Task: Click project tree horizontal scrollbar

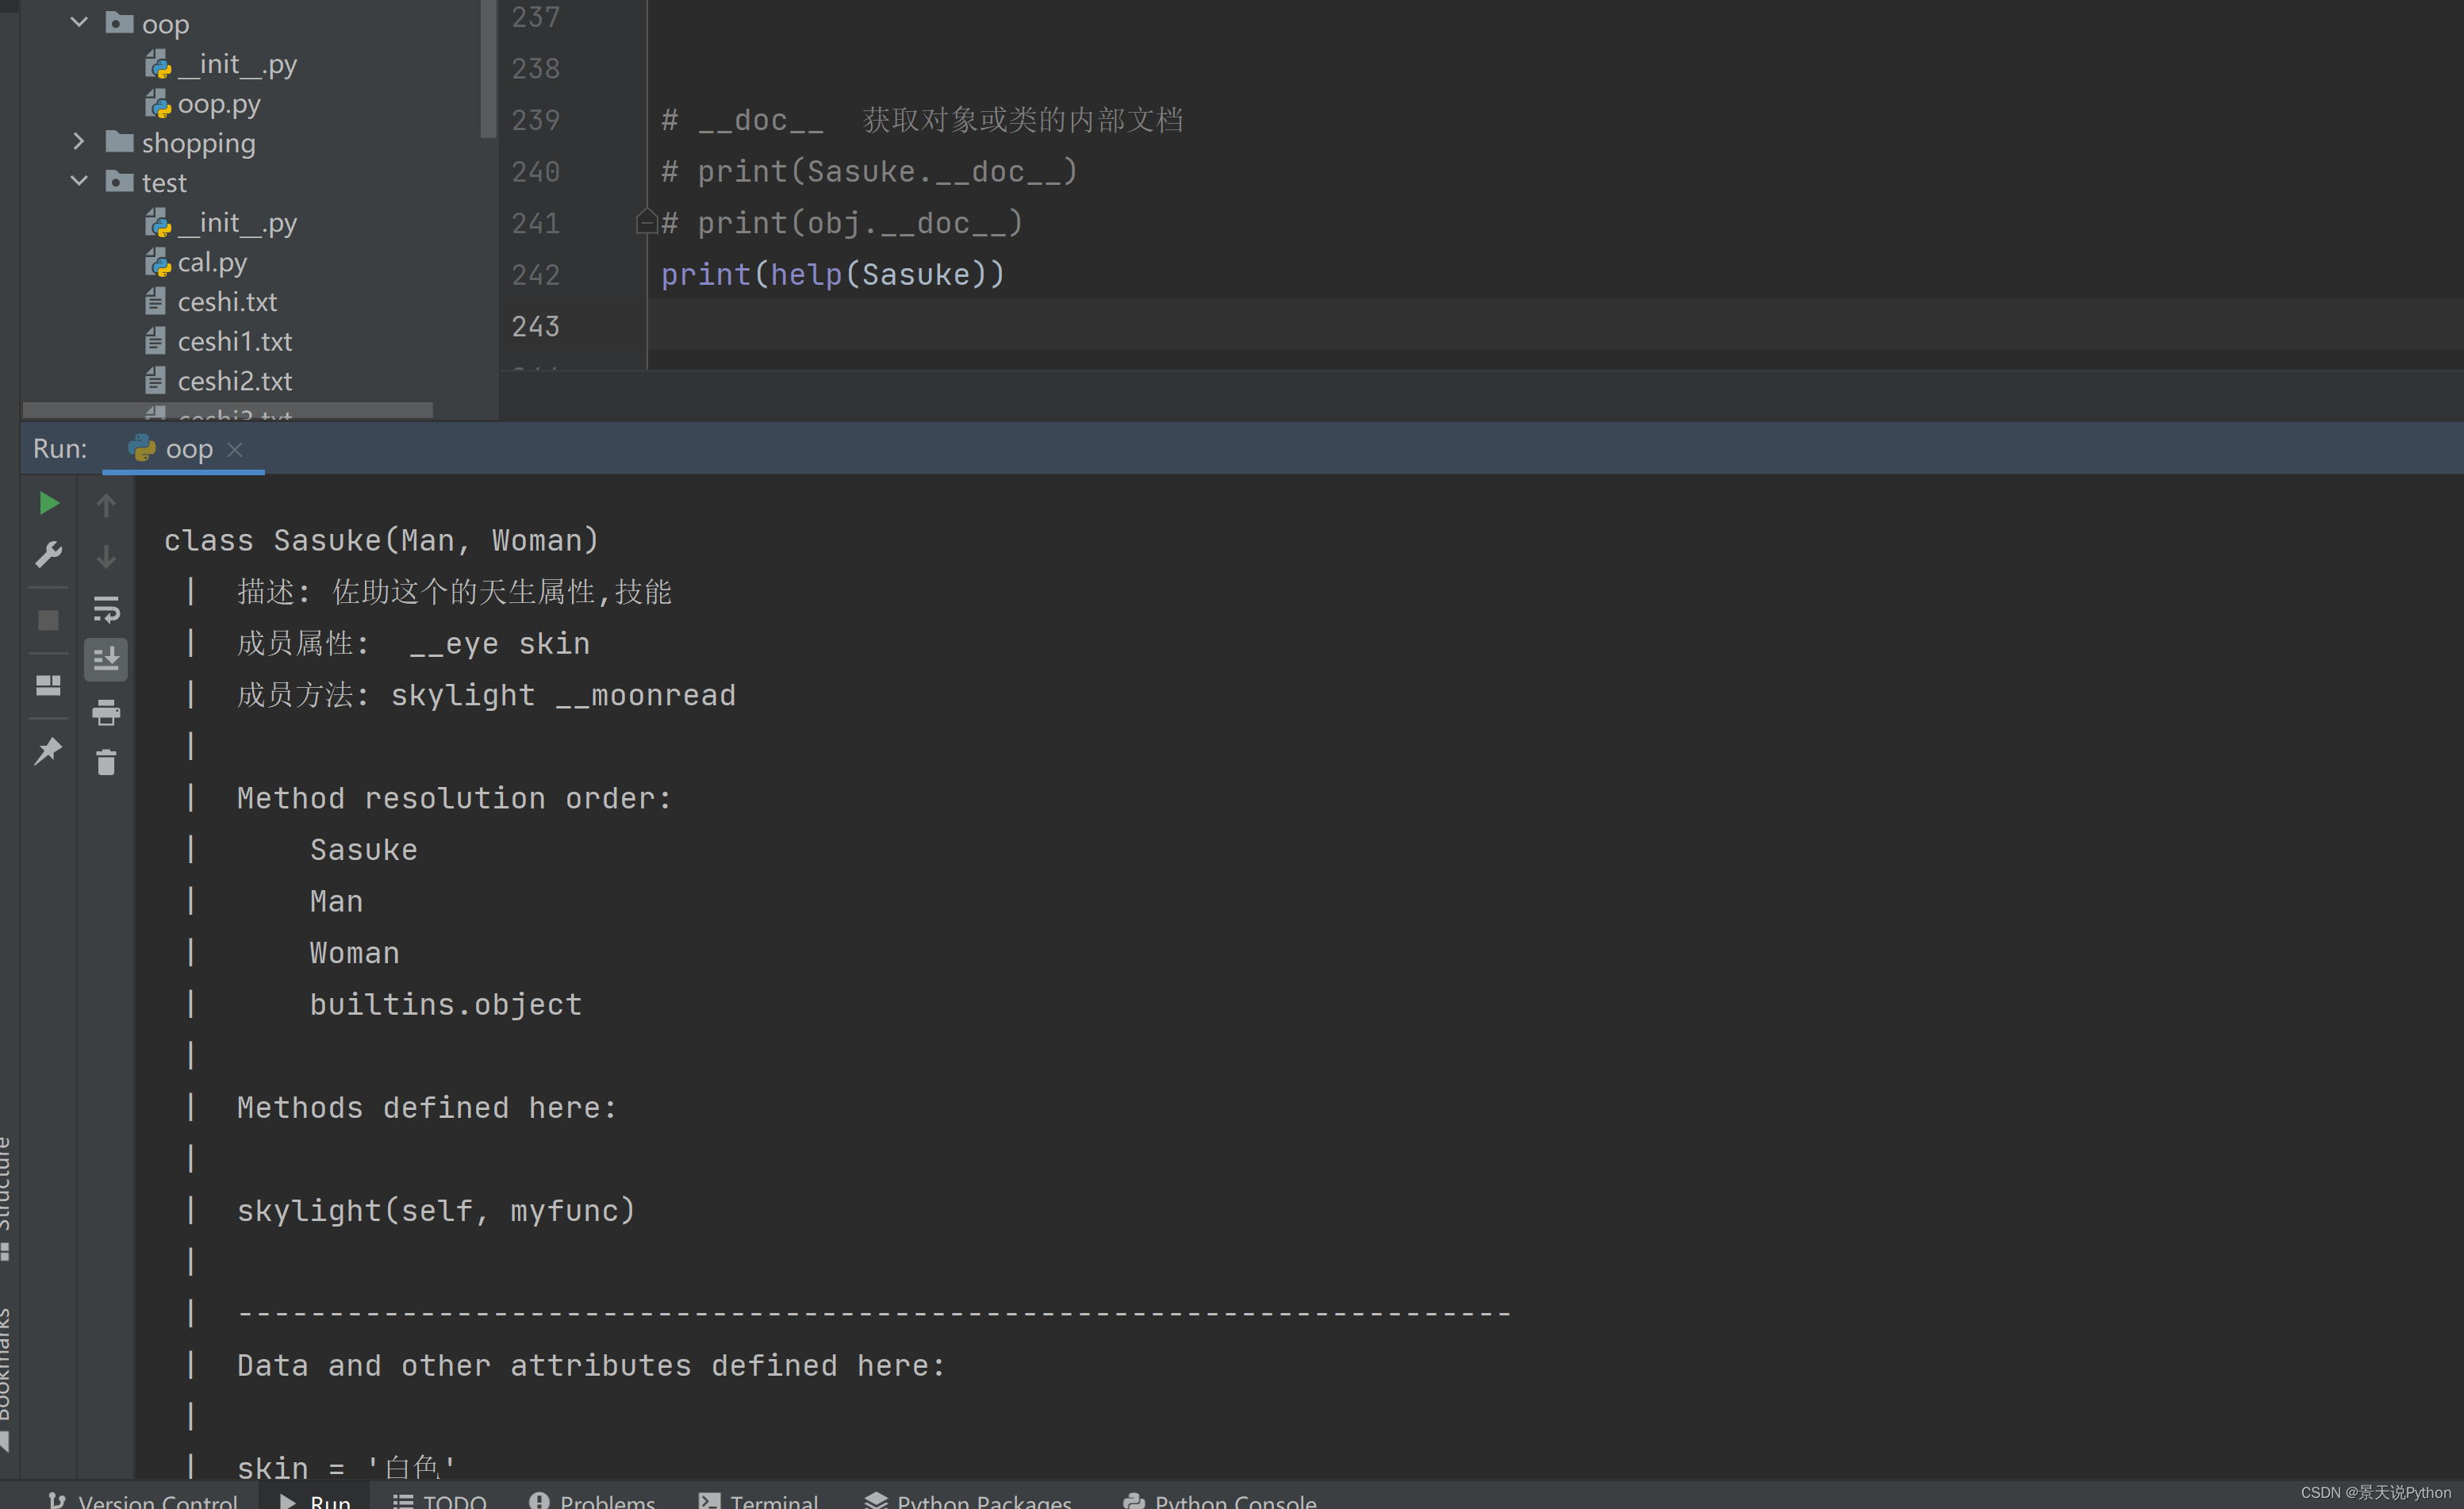Action: click(228, 410)
